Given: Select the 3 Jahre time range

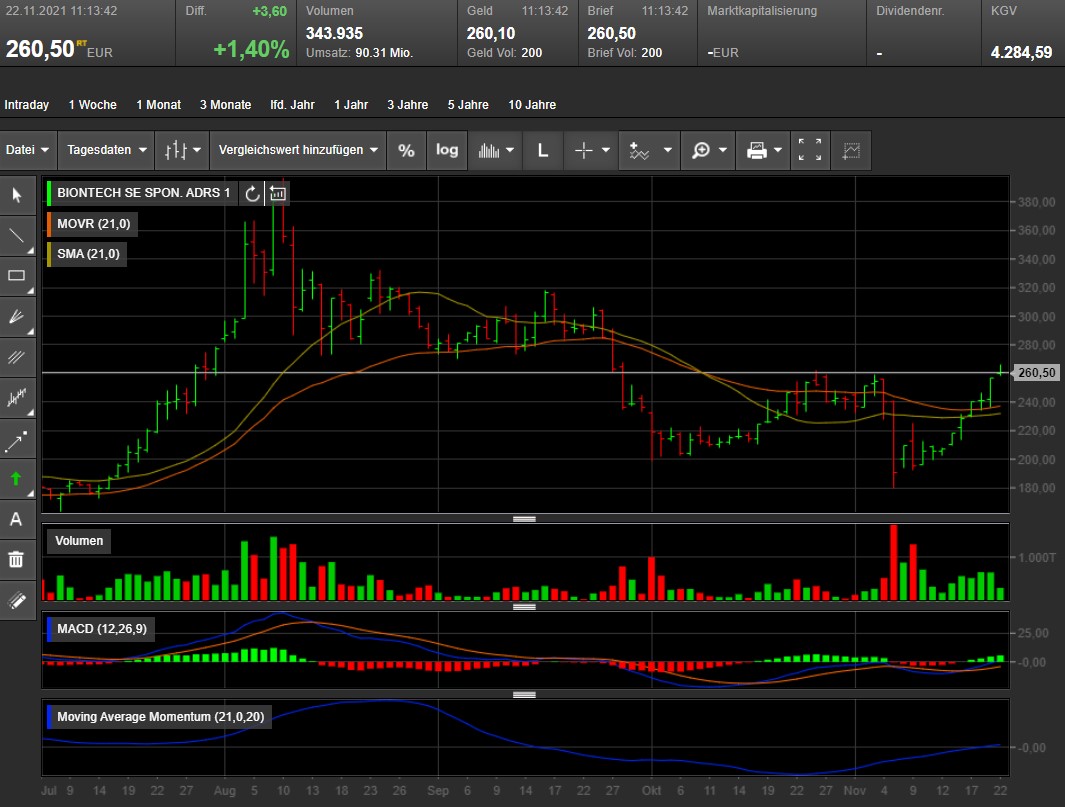Looking at the screenshot, I should (x=408, y=105).
